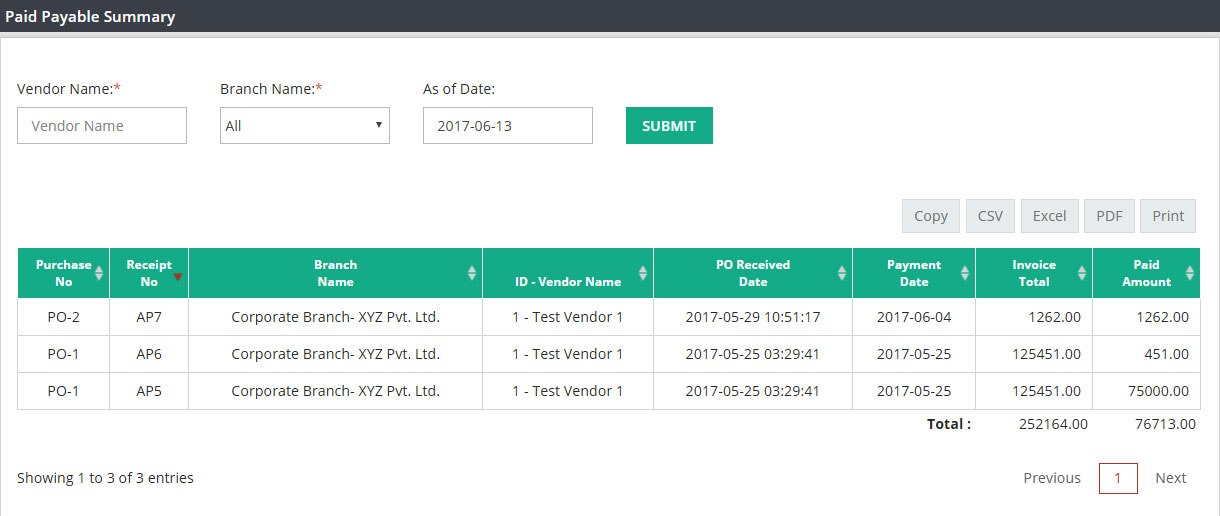Click PO received date 2017-05-29 10:51:17
The height and width of the screenshot is (516, 1220).
pyautogui.click(x=753, y=317)
